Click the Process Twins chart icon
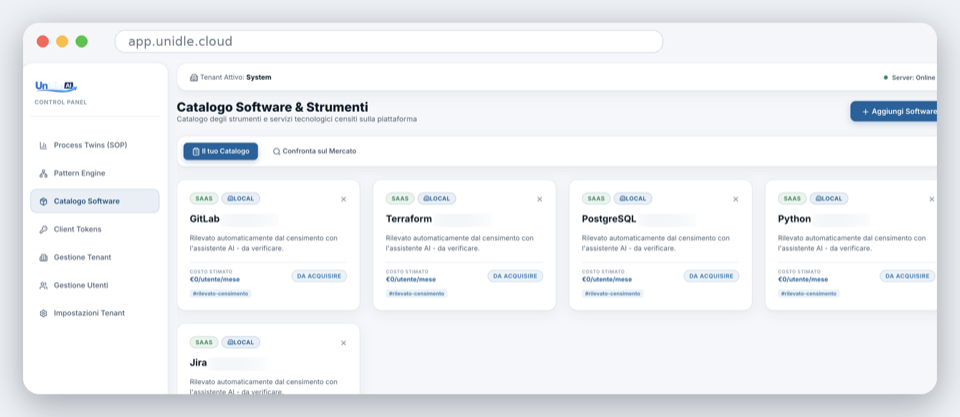Screen dimensions: 960x417 tap(43, 146)
